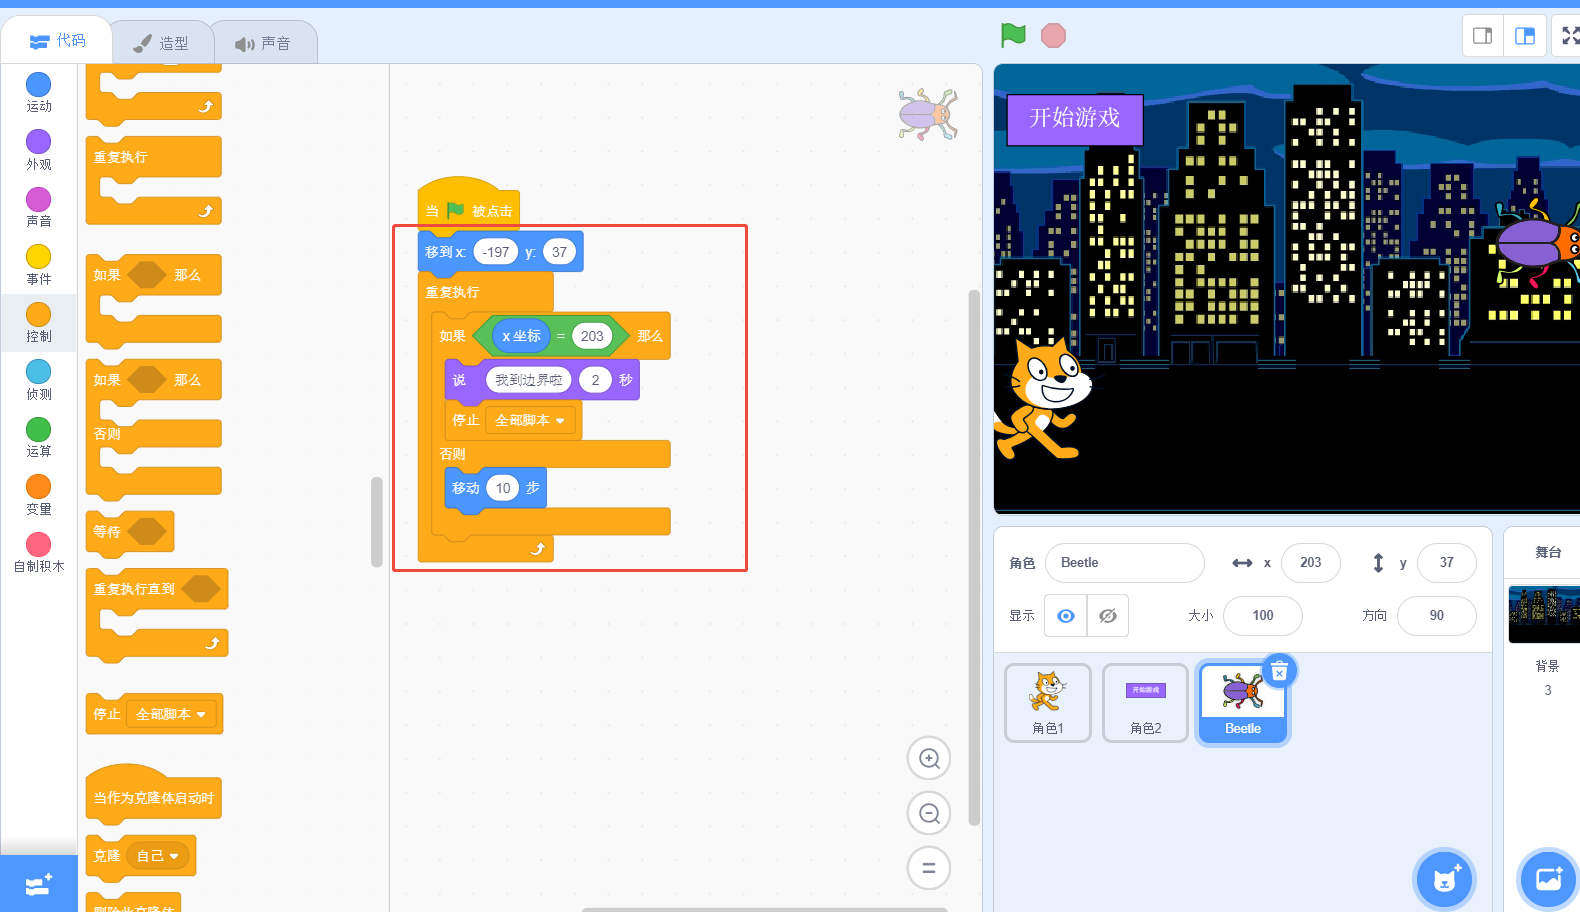
Task: Enter fullscreen stage mode
Action: tap(1570, 36)
